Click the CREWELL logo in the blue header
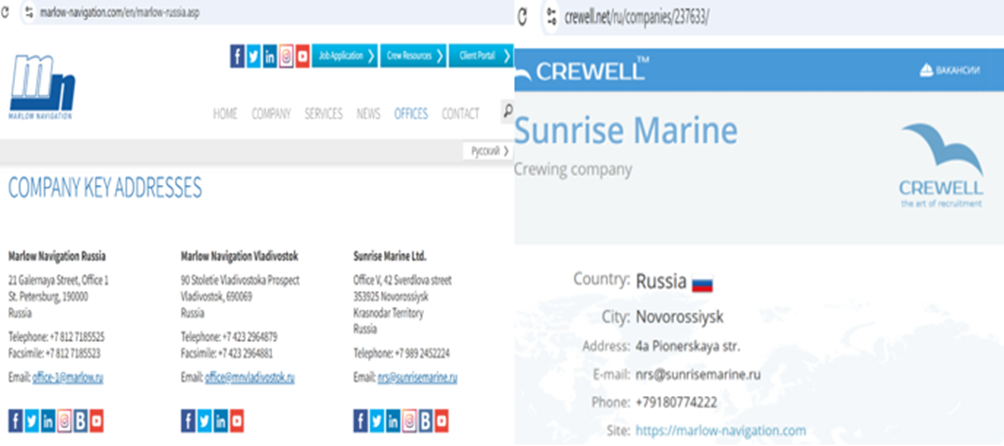The width and height of the screenshot is (1004, 446). click(581, 70)
